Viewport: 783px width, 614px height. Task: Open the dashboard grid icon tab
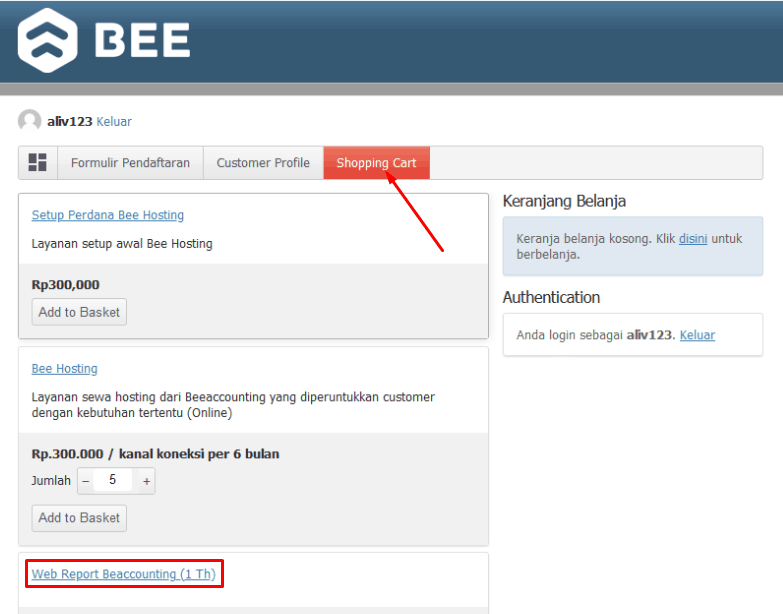pyautogui.click(x=38, y=163)
